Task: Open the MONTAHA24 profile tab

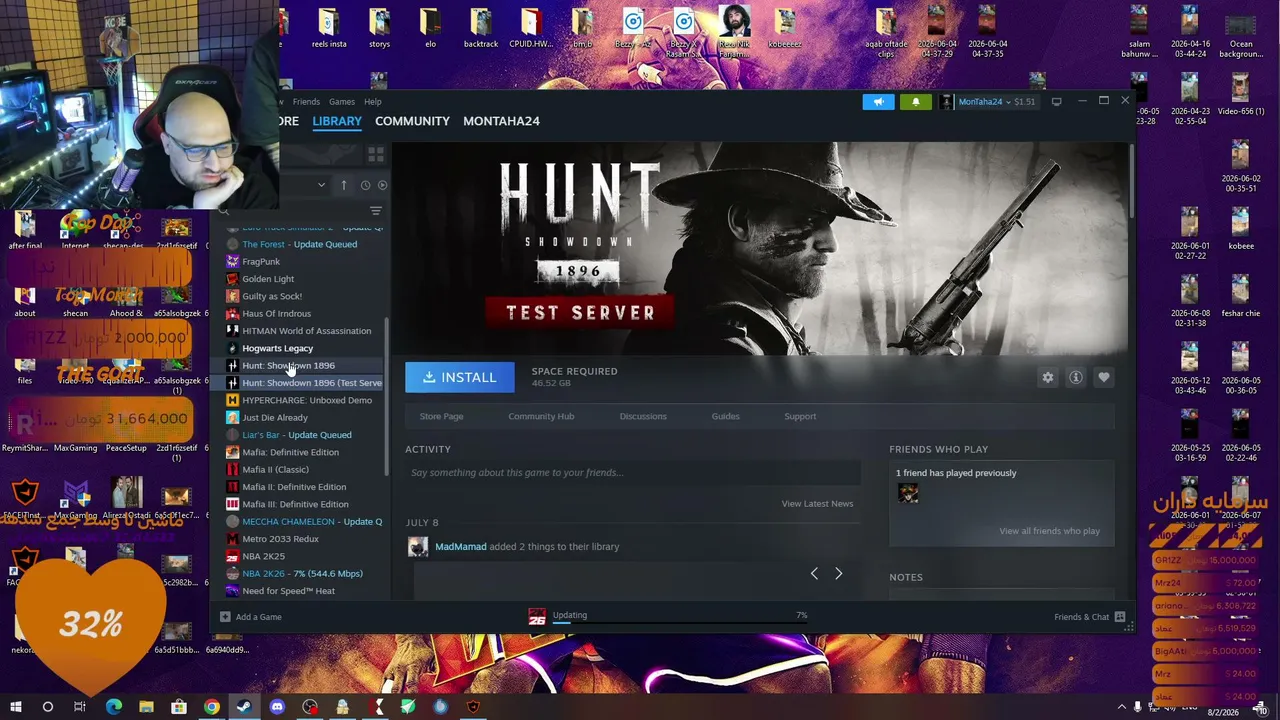Action: tap(501, 121)
